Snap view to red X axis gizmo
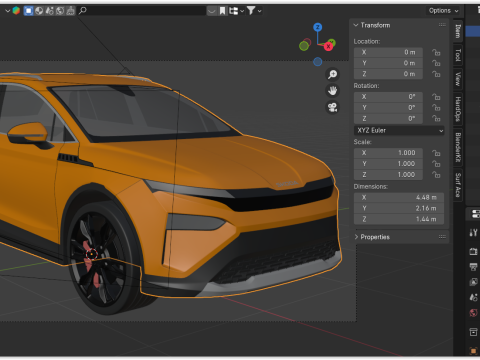The image size is (480, 360). point(328,46)
